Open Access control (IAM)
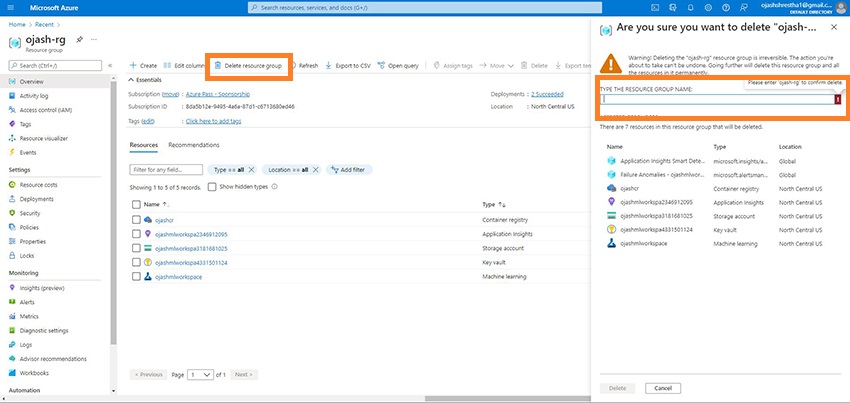 coord(46,110)
